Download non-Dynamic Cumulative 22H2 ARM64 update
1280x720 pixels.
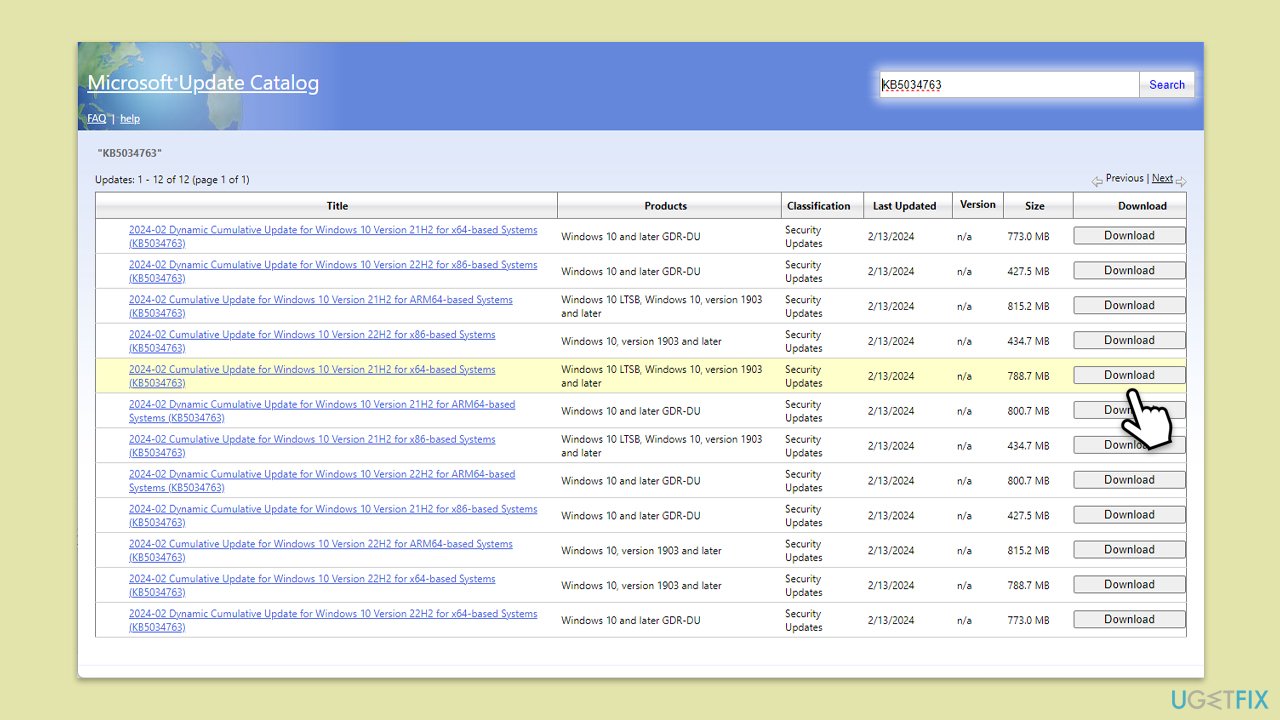coord(1129,550)
